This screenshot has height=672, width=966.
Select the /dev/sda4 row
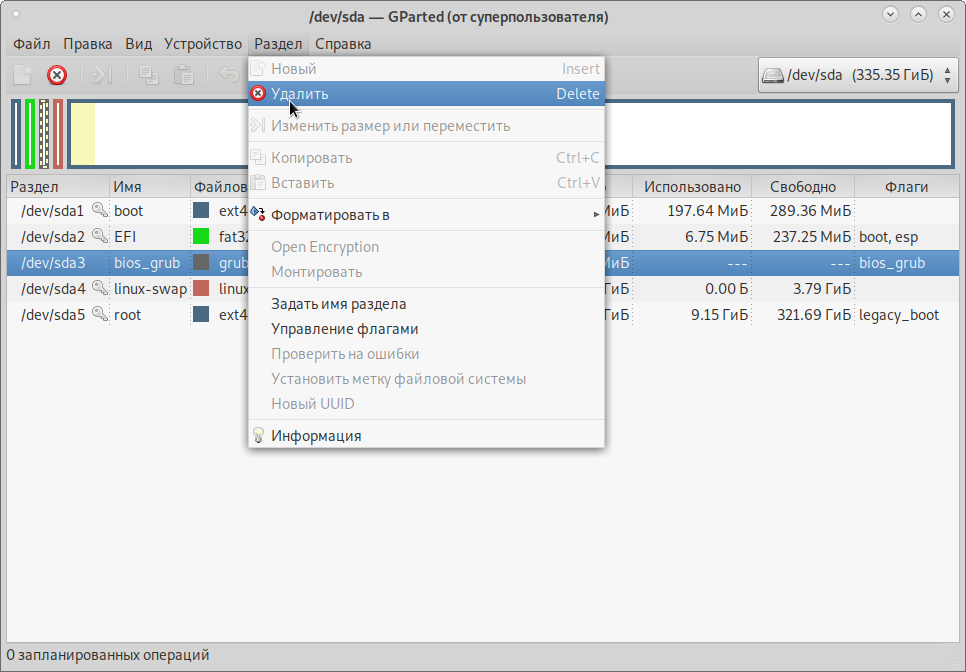coord(483,288)
